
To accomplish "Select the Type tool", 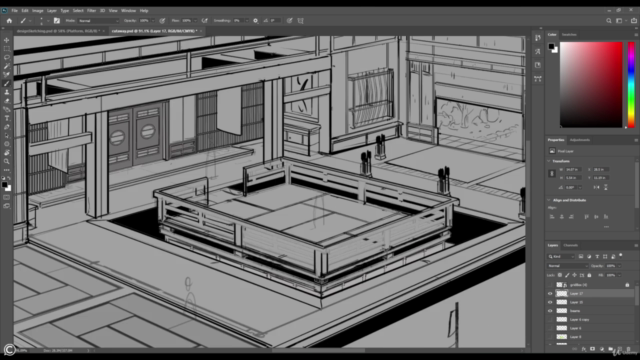I will point(7,118).
